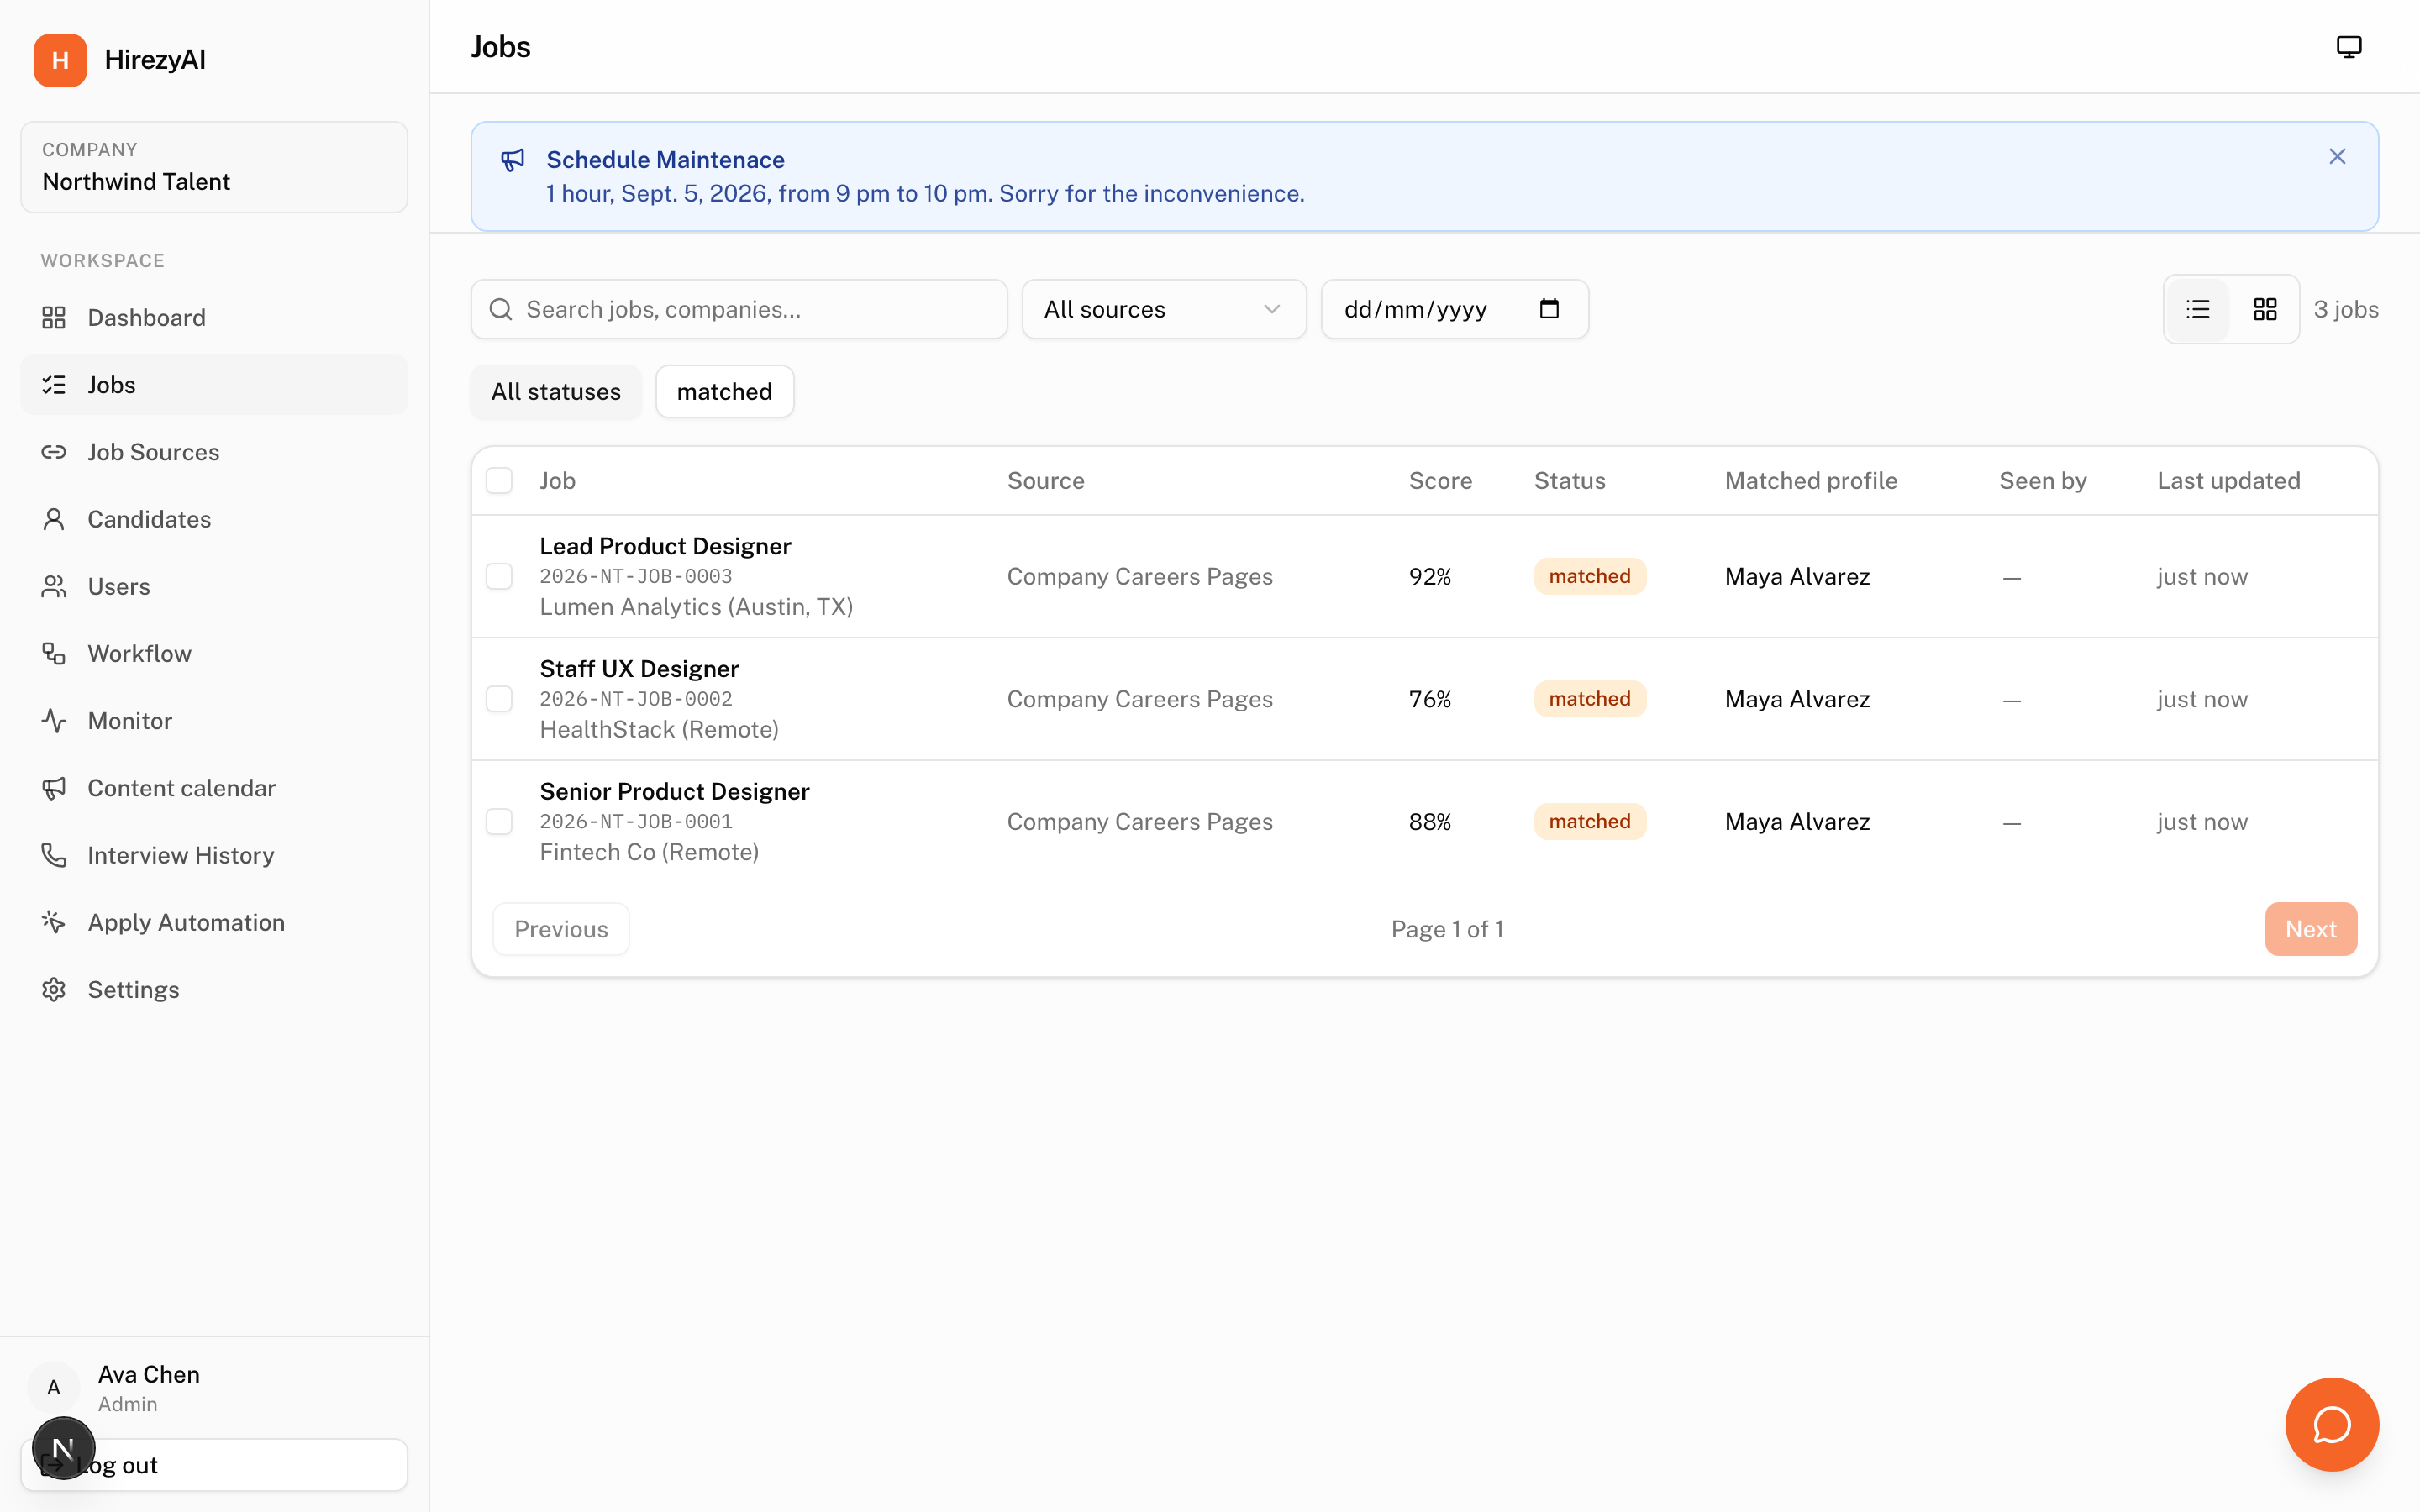Click the matched badge for Staff UX Designer

1590,699
